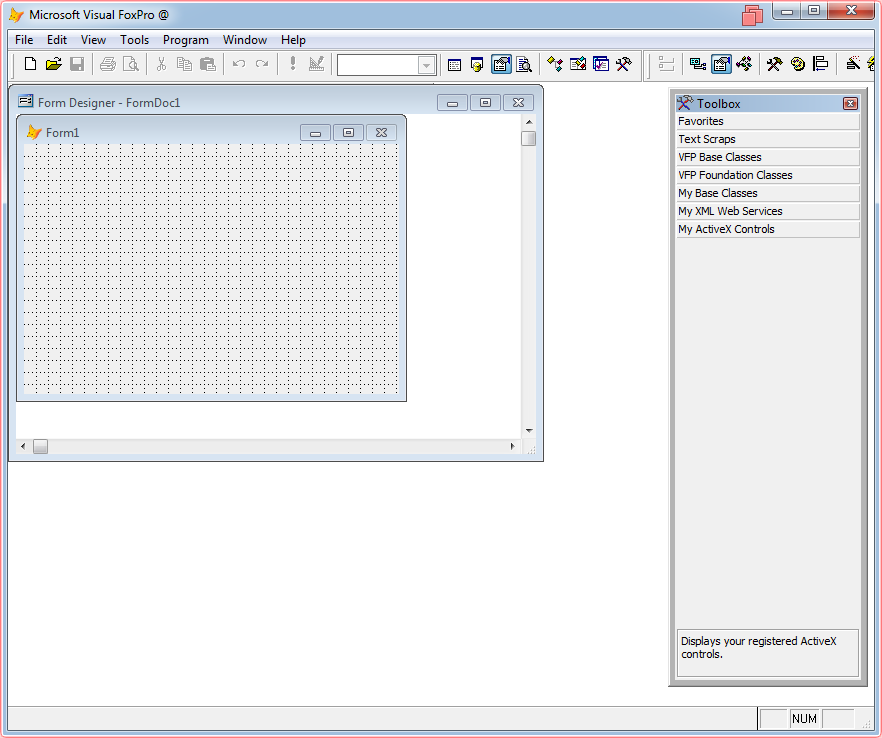Screen dimensions: 882x738
Task: Click the NUM indicator in status bar
Action: coord(804,718)
